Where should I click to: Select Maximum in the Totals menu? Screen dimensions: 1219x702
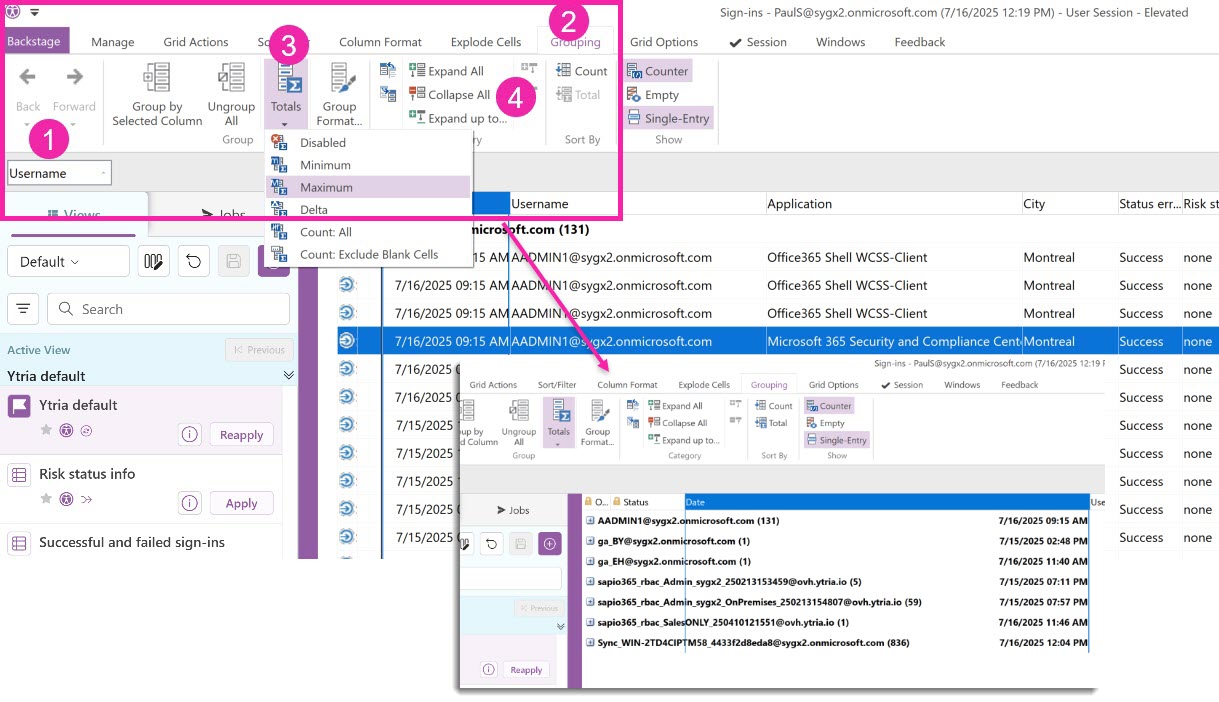(326, 187)
